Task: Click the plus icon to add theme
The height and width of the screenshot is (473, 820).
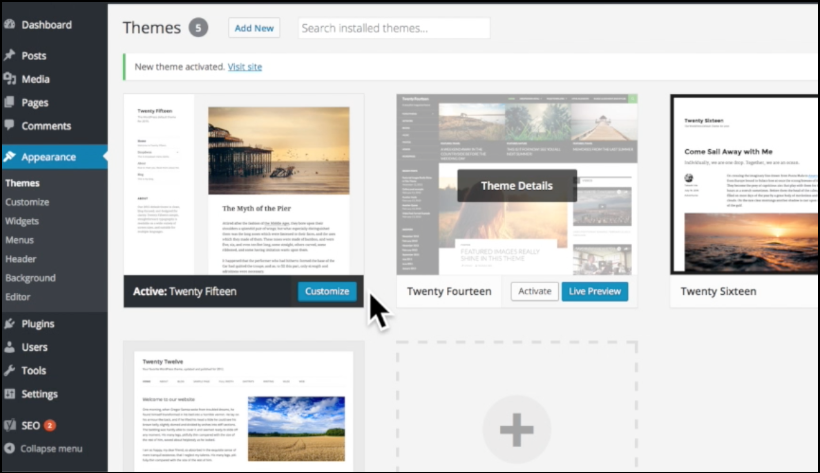Action: pos(517,430)
